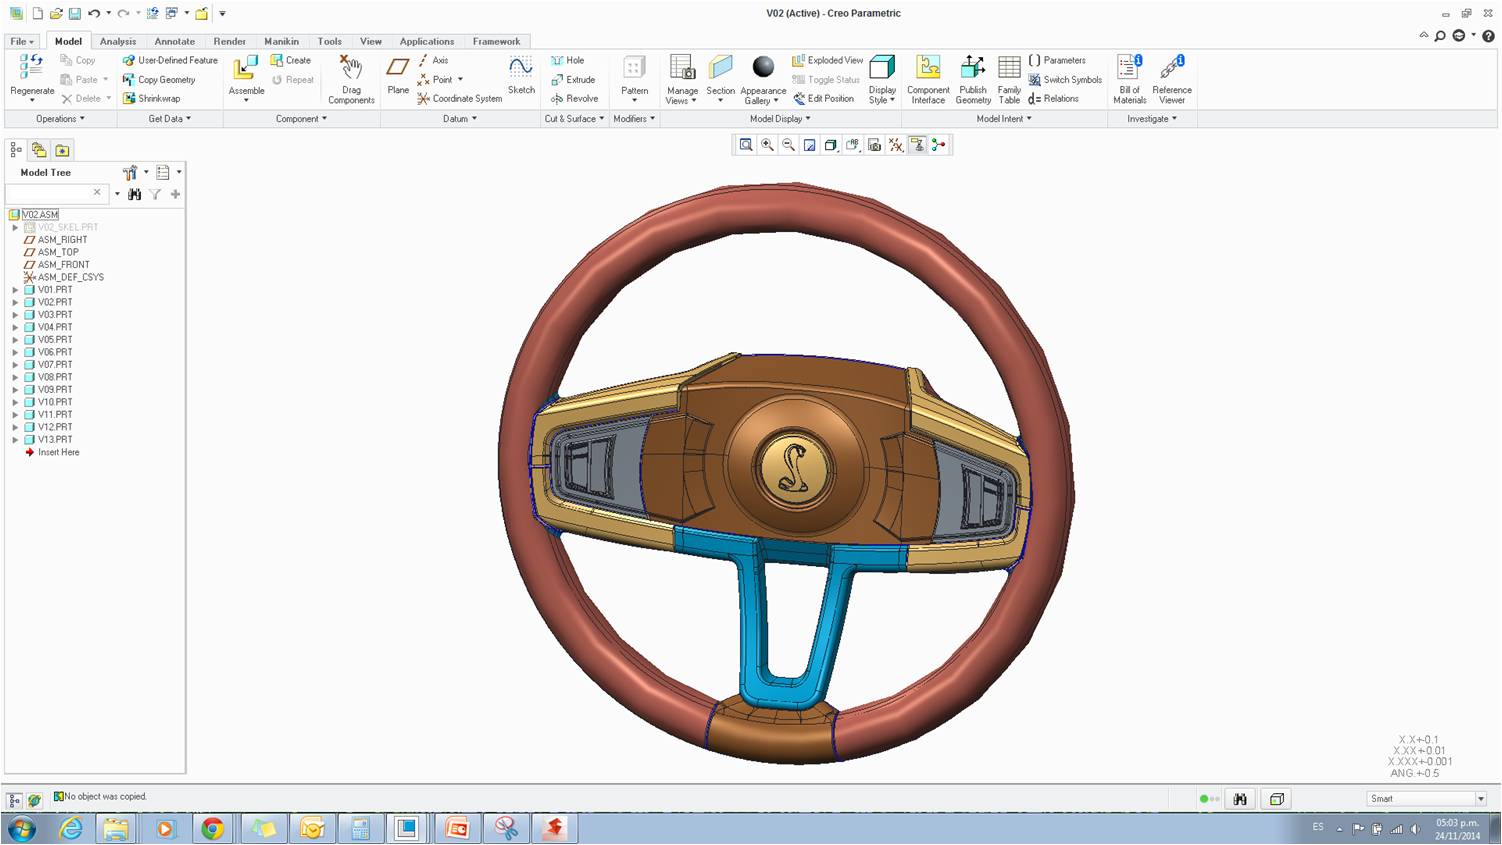Open Internet Explorer from taskbar
Screen dimensions: 1502x845
(70, 829)
